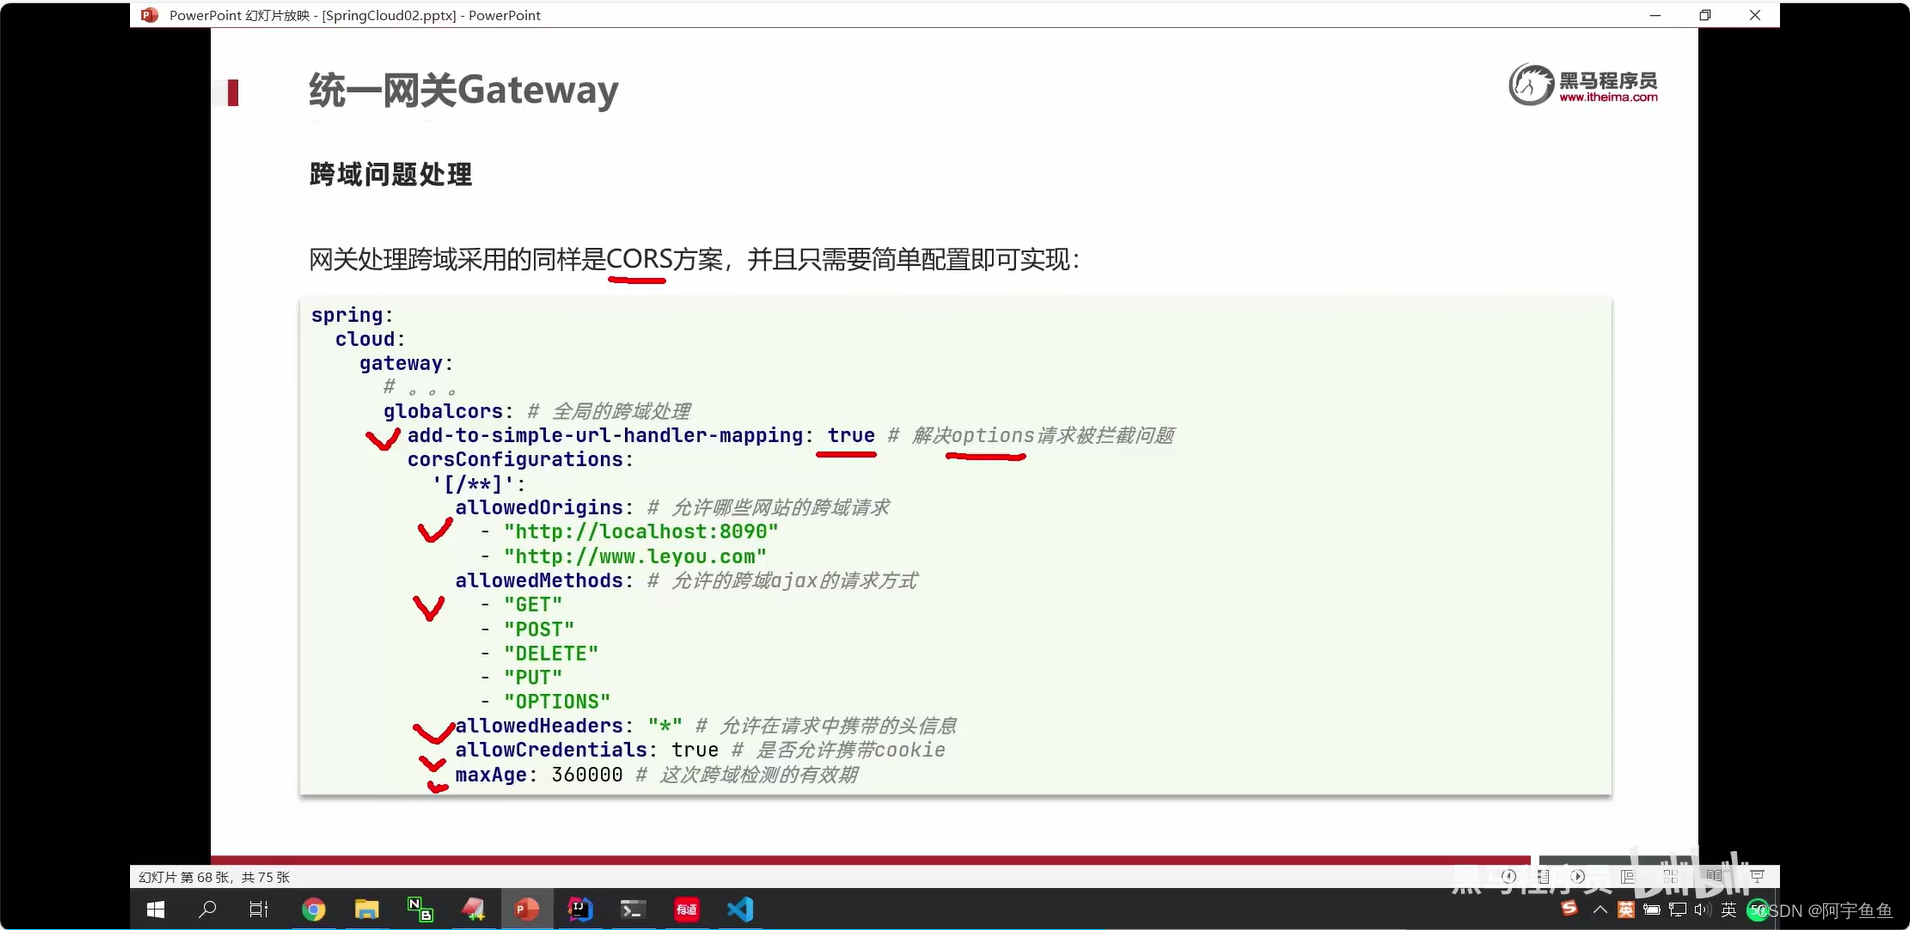
Task: Click the subtitle 跨域问题处理
Action: pos(391,175)
